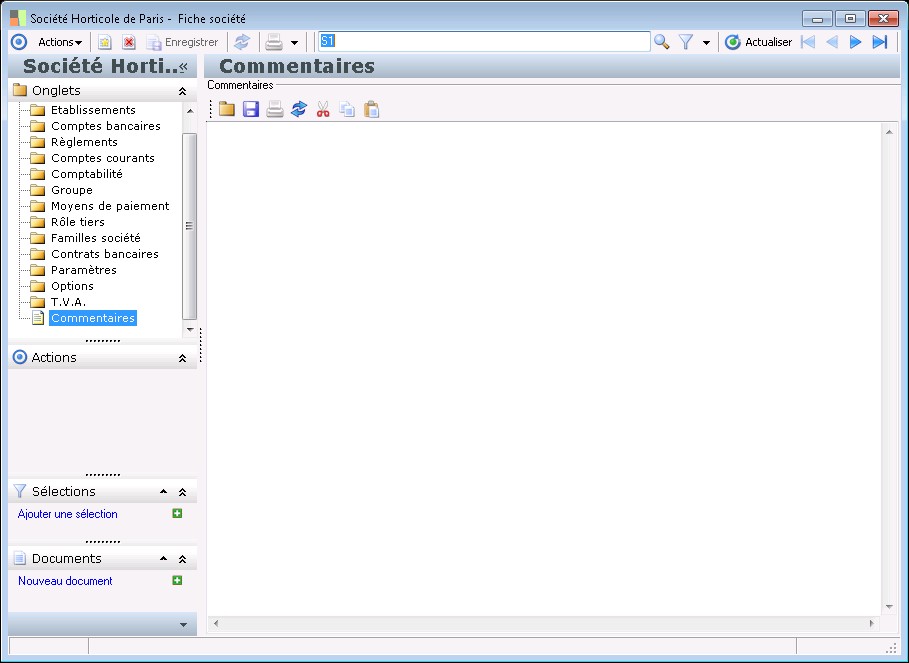This screenshot has height=663, width=909.
Task: Click Nouveau document link
Action: 65,581
